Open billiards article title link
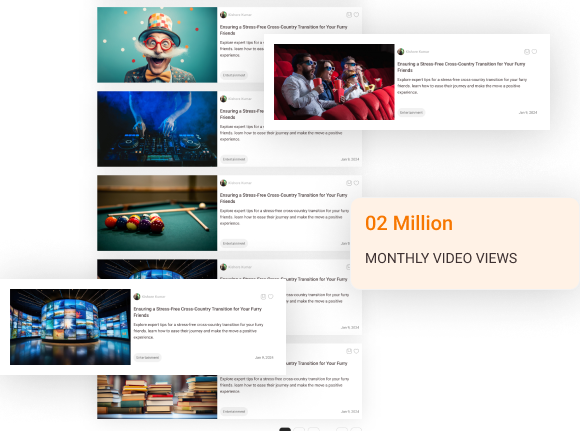The height and width of the screenshot is (431, 580). (283, 198)
